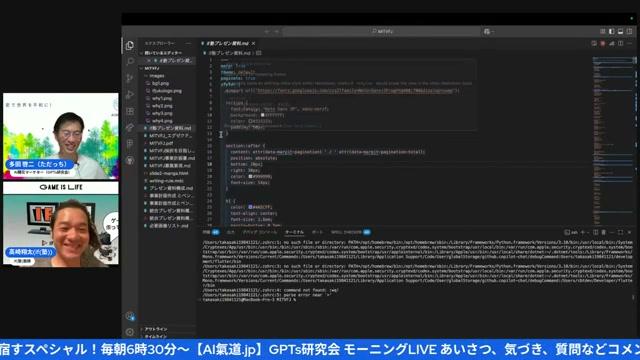
Task: Open why3.png in the explorer
Action: point(162,113)
